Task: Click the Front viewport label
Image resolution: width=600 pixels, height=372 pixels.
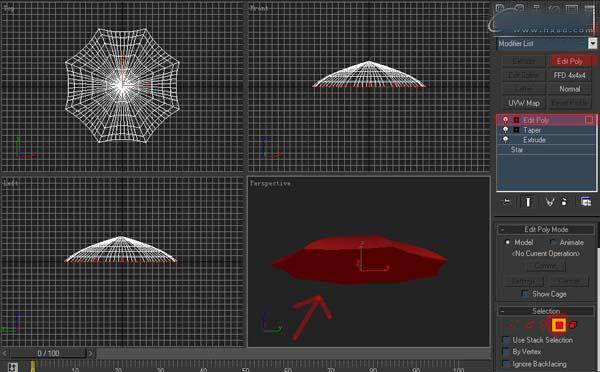Action: click(x=259, y=8)
